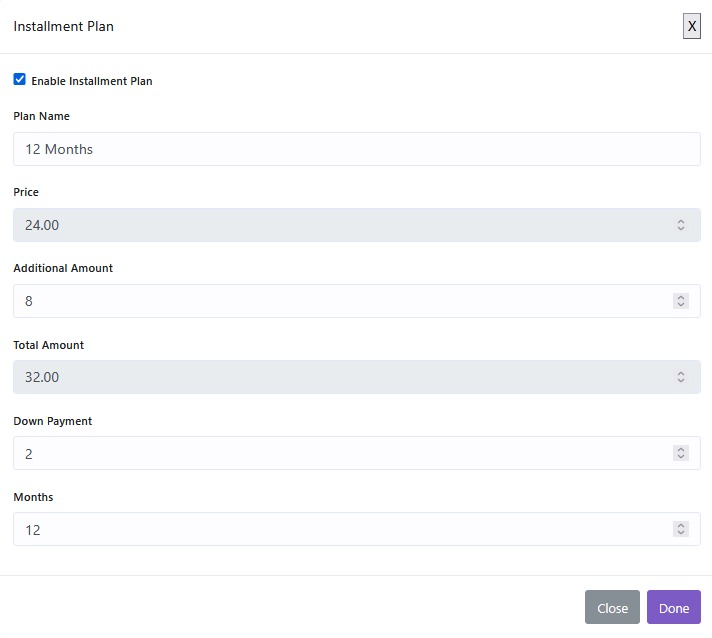Confirm the plan with Done button
Image resolution: width=712 pixels, height=638 pixels.
tap(673, 608)
